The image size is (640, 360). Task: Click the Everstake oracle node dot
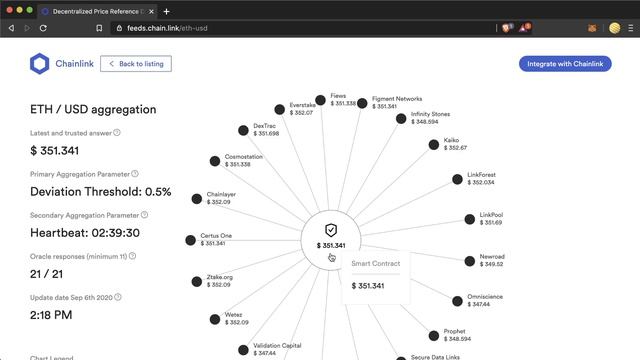(x=279, y=109)
